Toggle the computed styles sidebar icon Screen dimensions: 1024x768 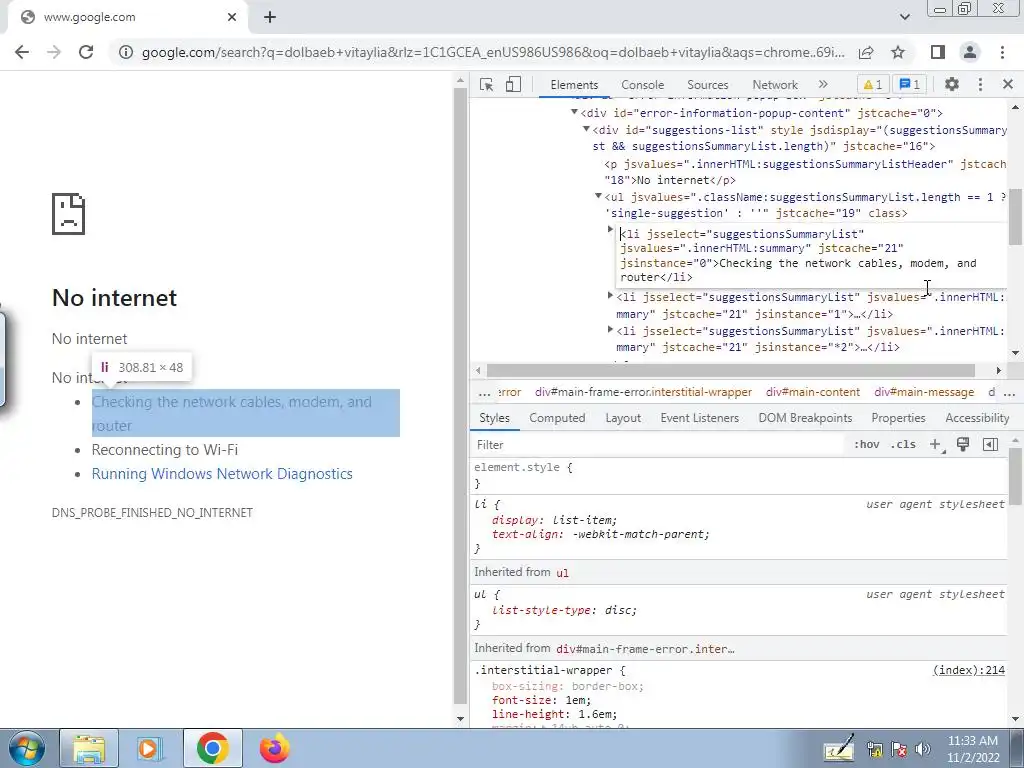(990, 445)
